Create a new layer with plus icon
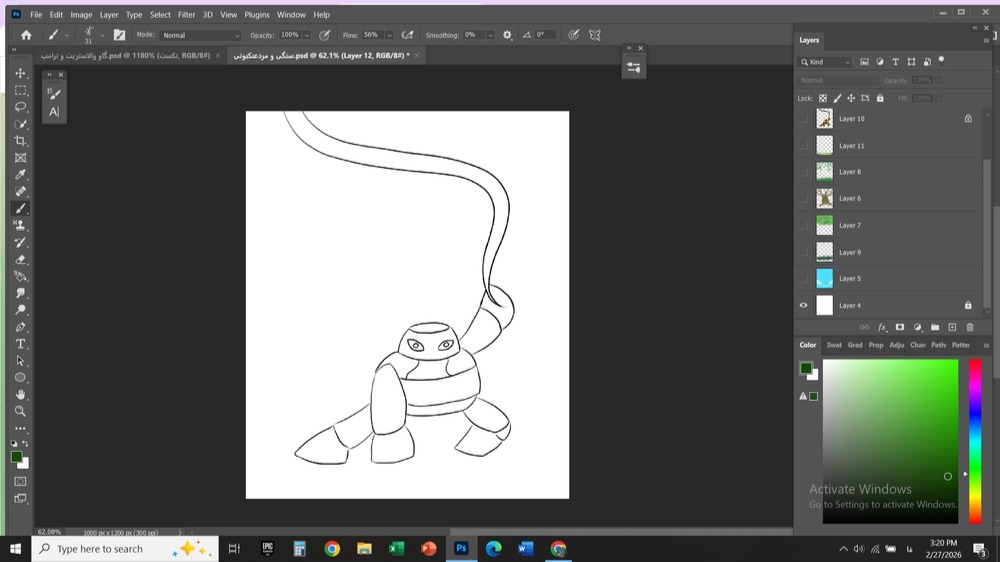The height and width of the screenshot is (562, 1000). 952,327
